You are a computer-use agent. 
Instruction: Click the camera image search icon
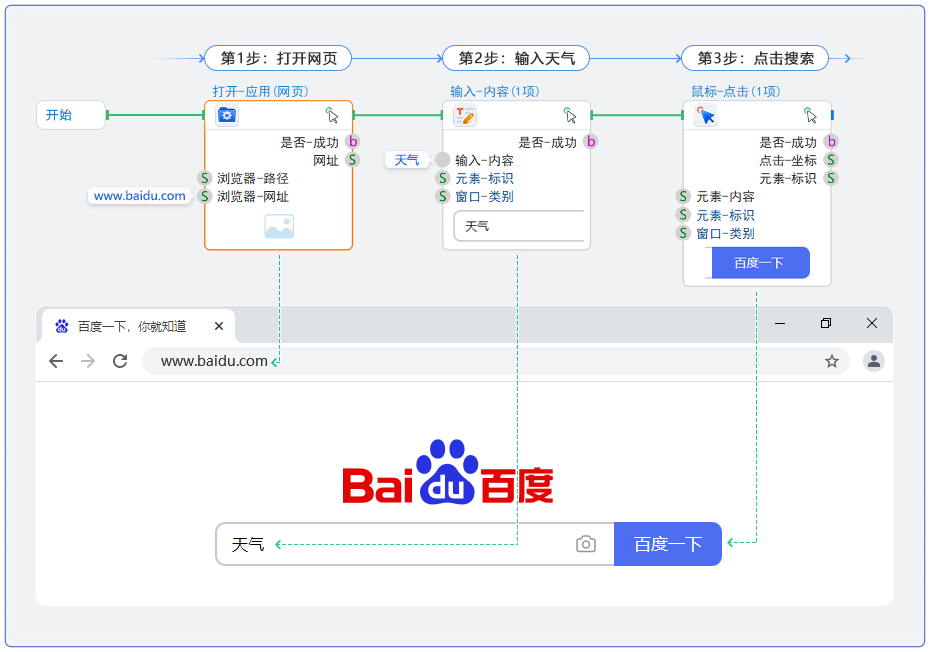[586, 544]
